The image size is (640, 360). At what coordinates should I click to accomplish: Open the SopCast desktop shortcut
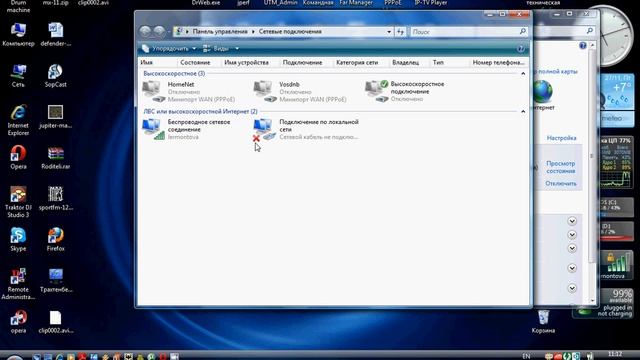click(56, 76)
